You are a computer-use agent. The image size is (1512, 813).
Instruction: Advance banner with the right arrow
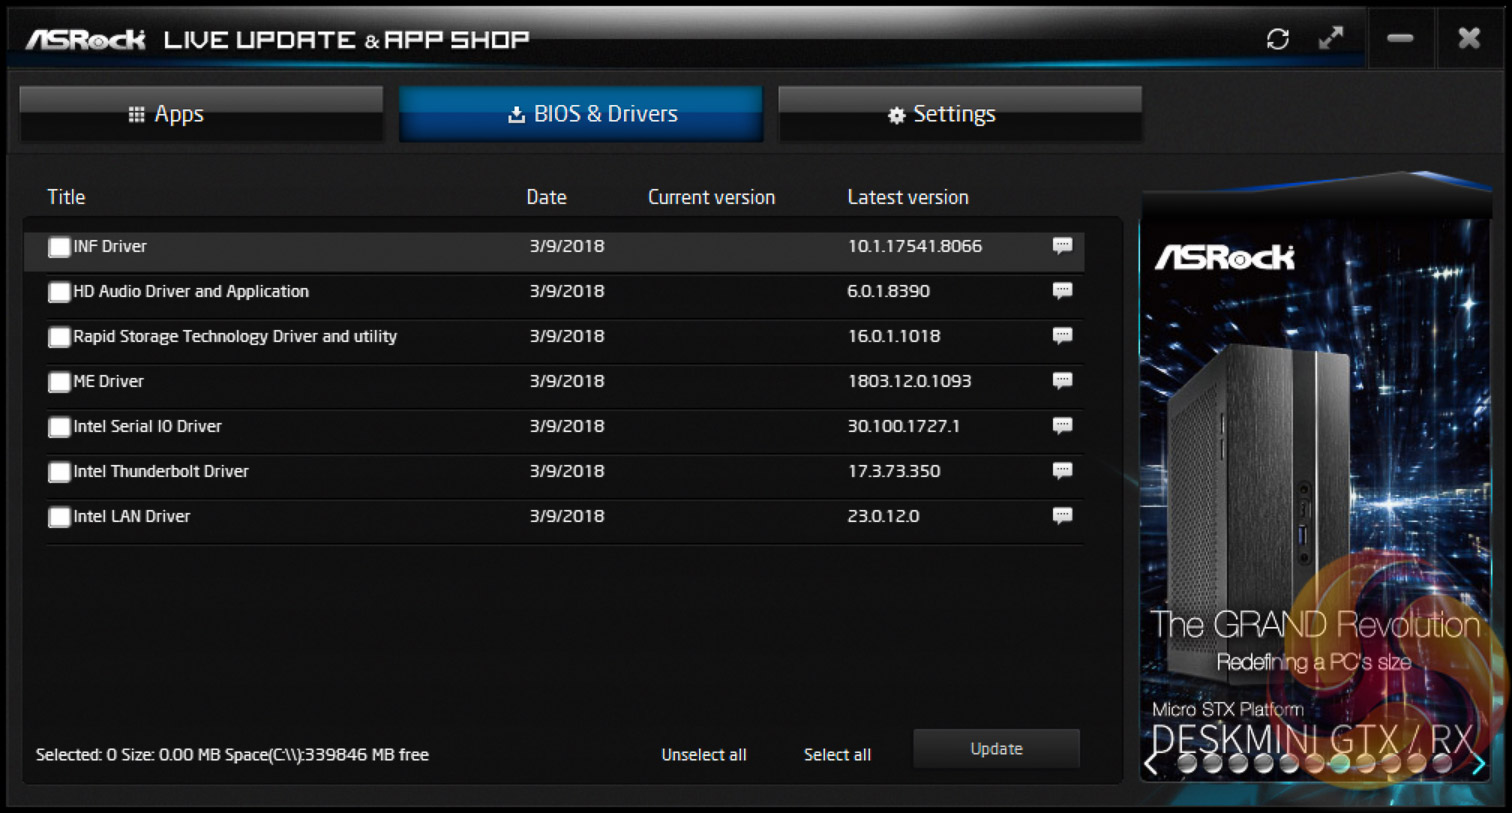[x=1477, y=764]
